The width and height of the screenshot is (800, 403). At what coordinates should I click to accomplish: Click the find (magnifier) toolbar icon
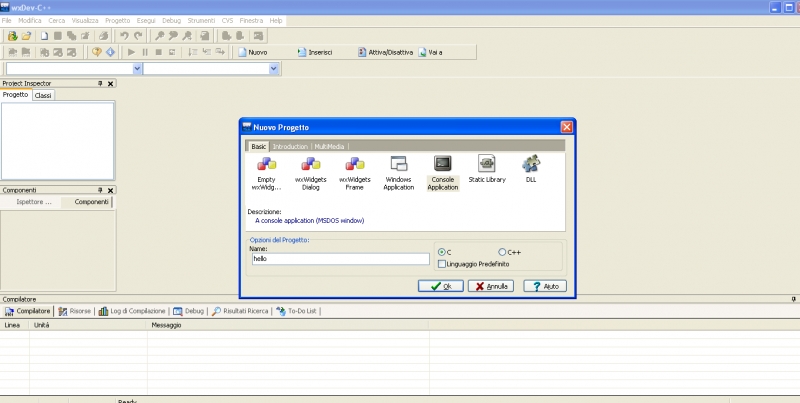click(160, 36)
